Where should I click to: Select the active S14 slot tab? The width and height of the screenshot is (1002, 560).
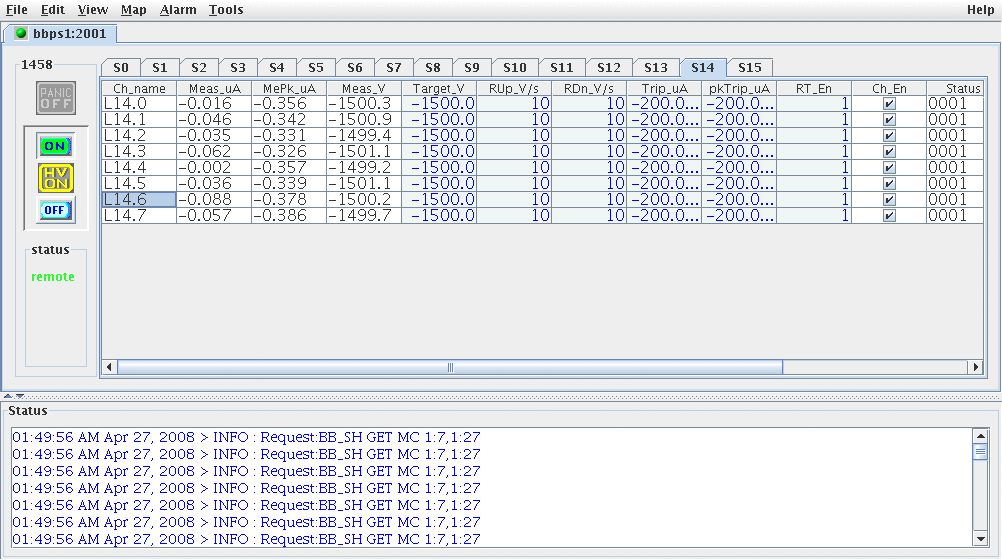pyautogui.click(x=702, y=67)
